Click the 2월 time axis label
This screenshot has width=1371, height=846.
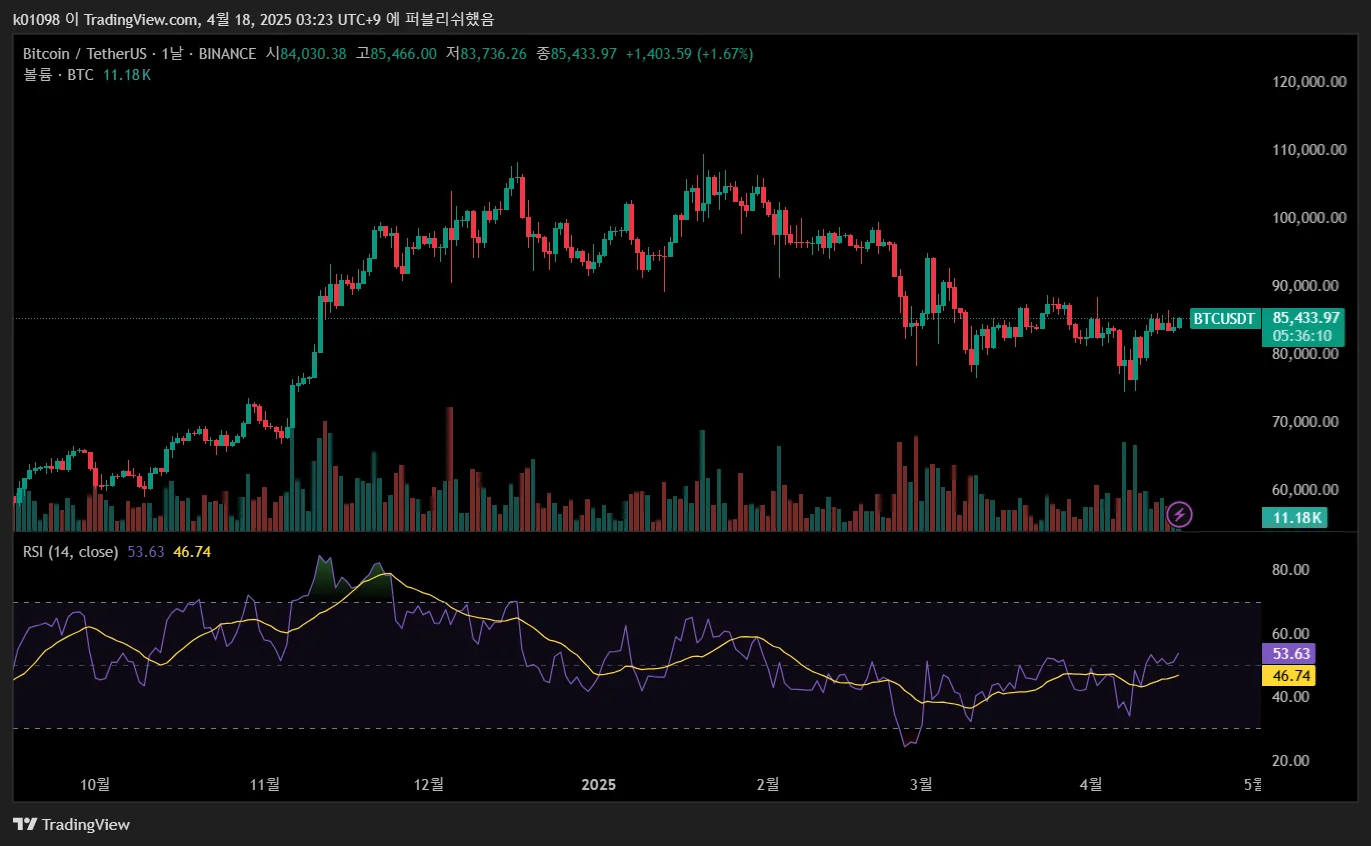tap(768, 785)
